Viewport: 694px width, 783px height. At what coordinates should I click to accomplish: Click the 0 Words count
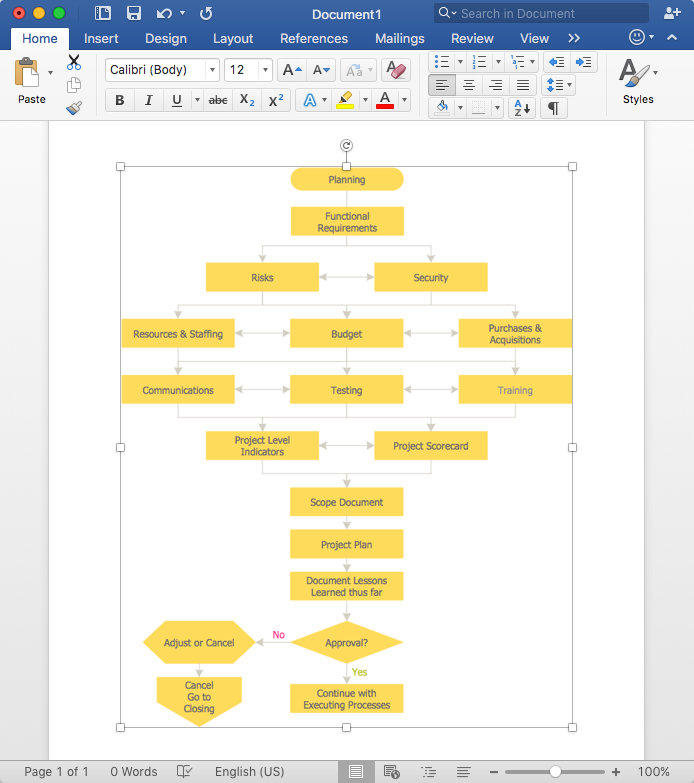point(134,772)
